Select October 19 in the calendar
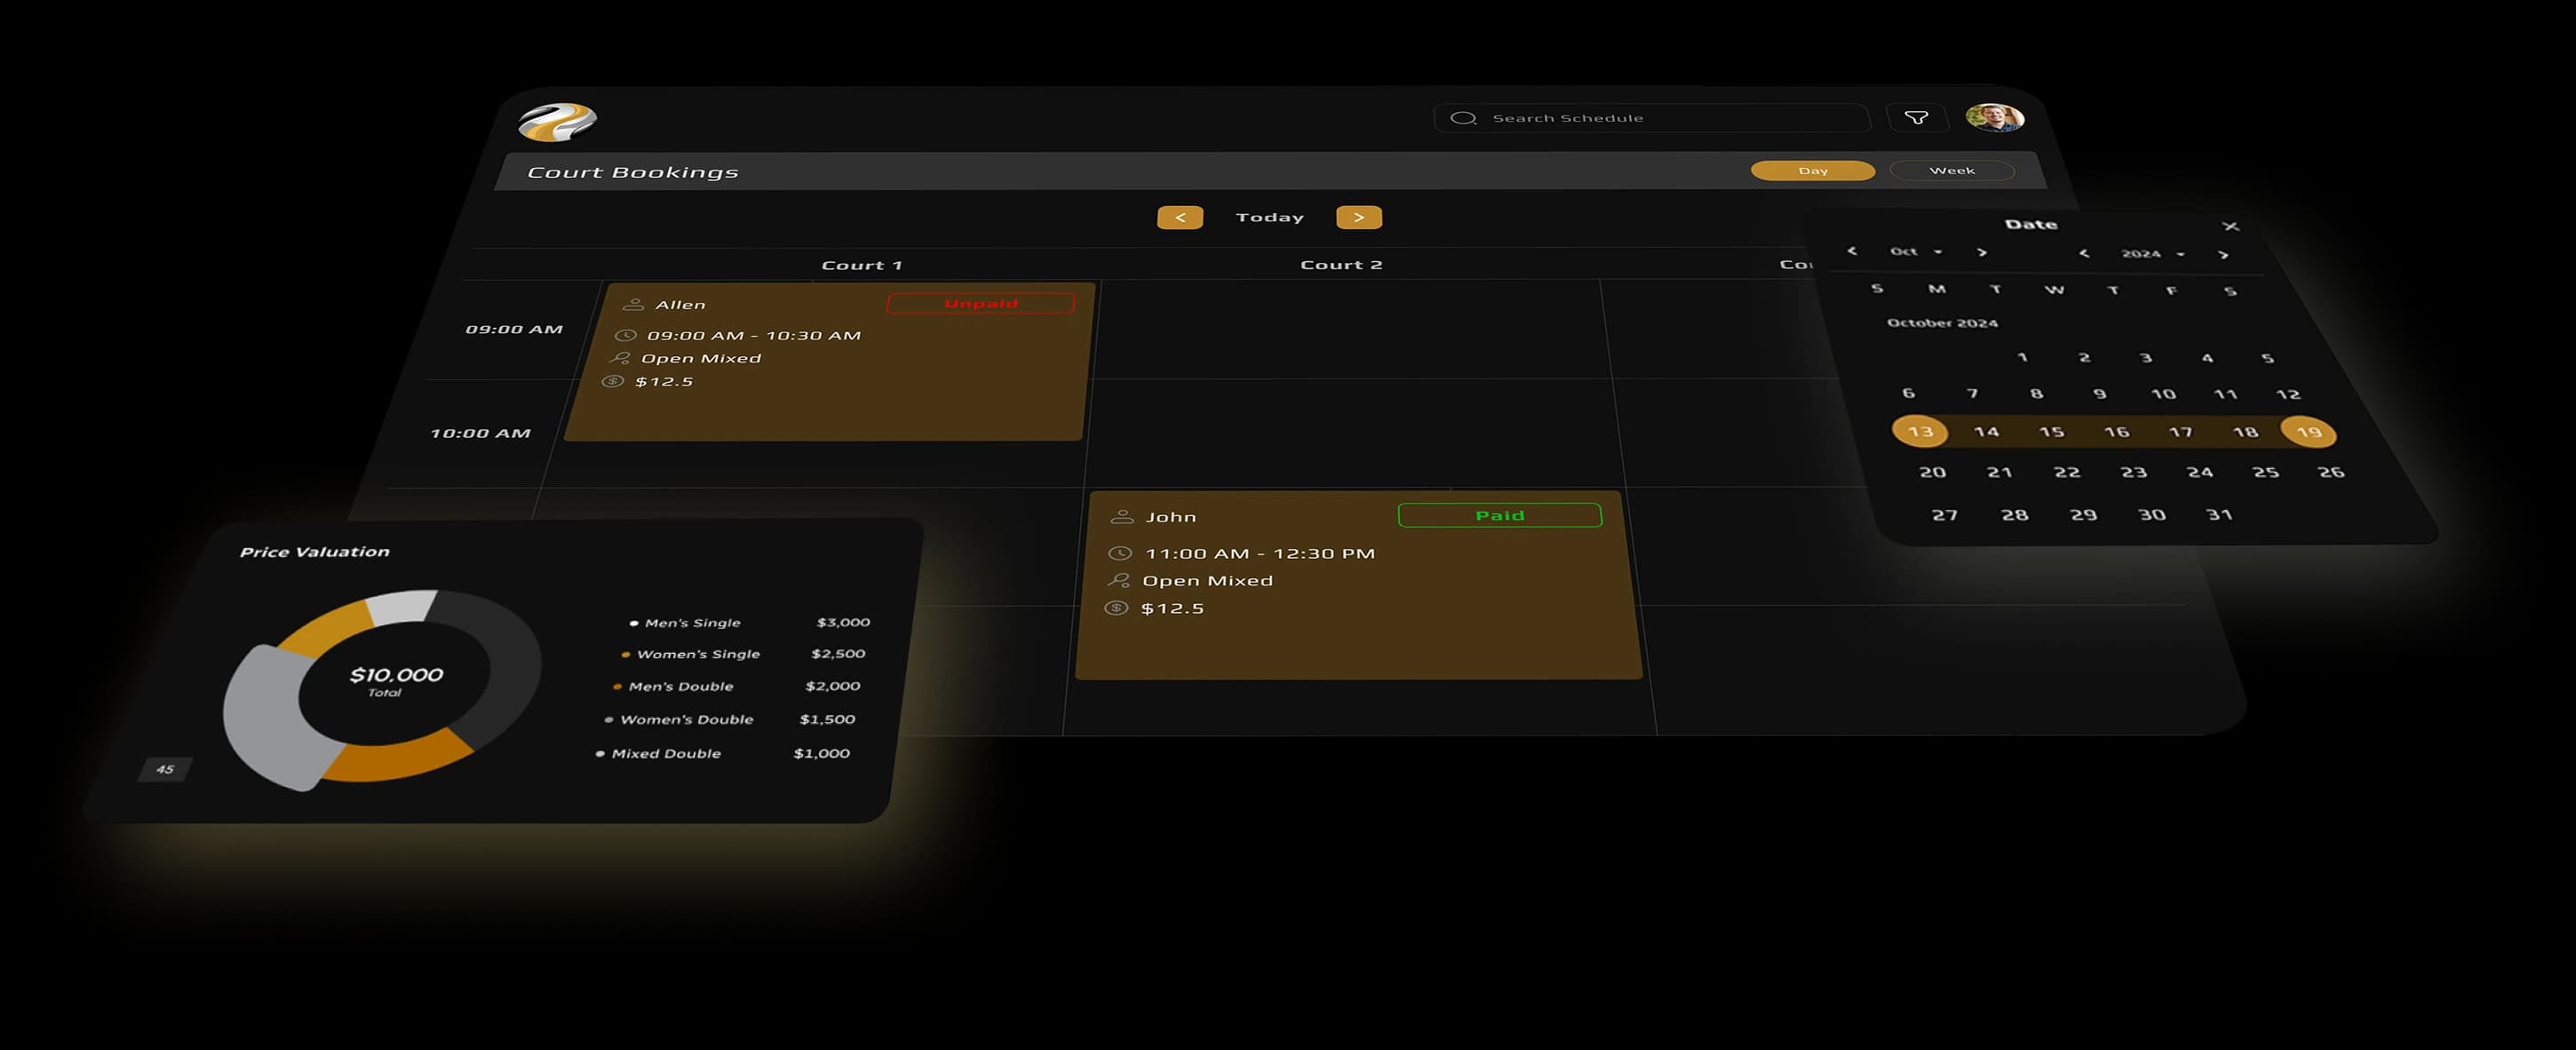This screenshot has width=2576, height=1050. tap(2308, 432)
